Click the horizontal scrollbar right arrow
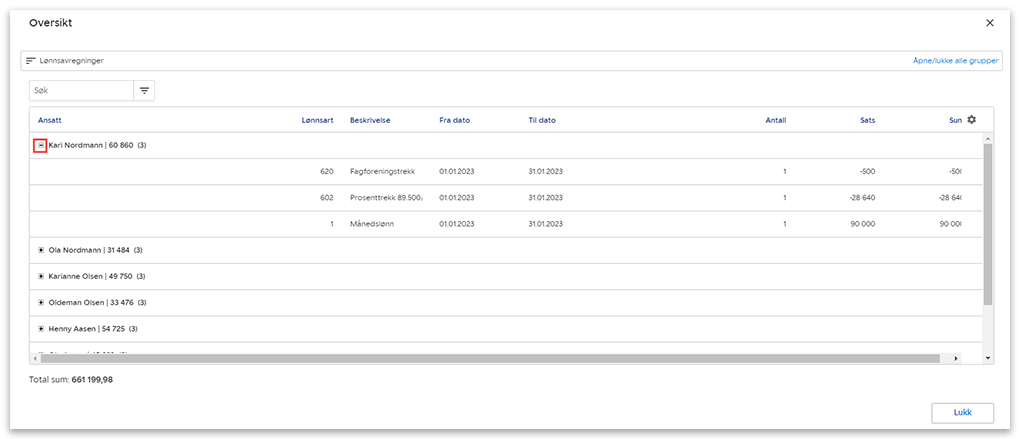 pos(956,358)
